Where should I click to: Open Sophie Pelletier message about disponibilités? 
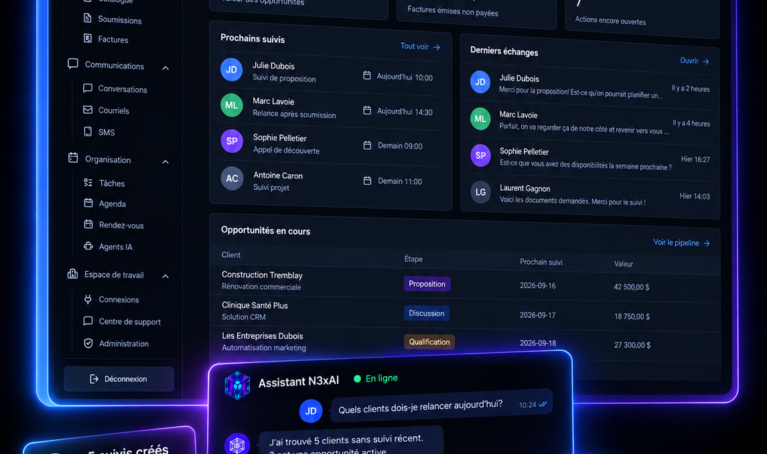[x=589, y=158]
